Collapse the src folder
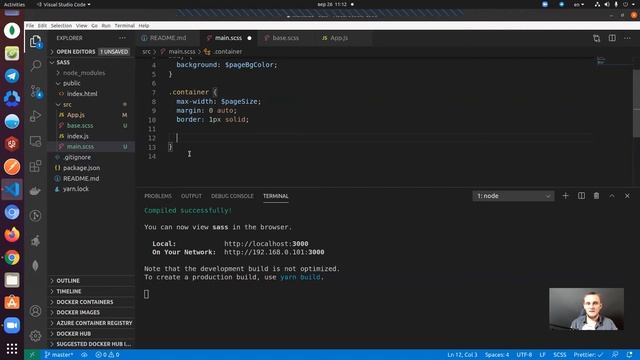This screenshot has width=640, height=360. point(92,104)
